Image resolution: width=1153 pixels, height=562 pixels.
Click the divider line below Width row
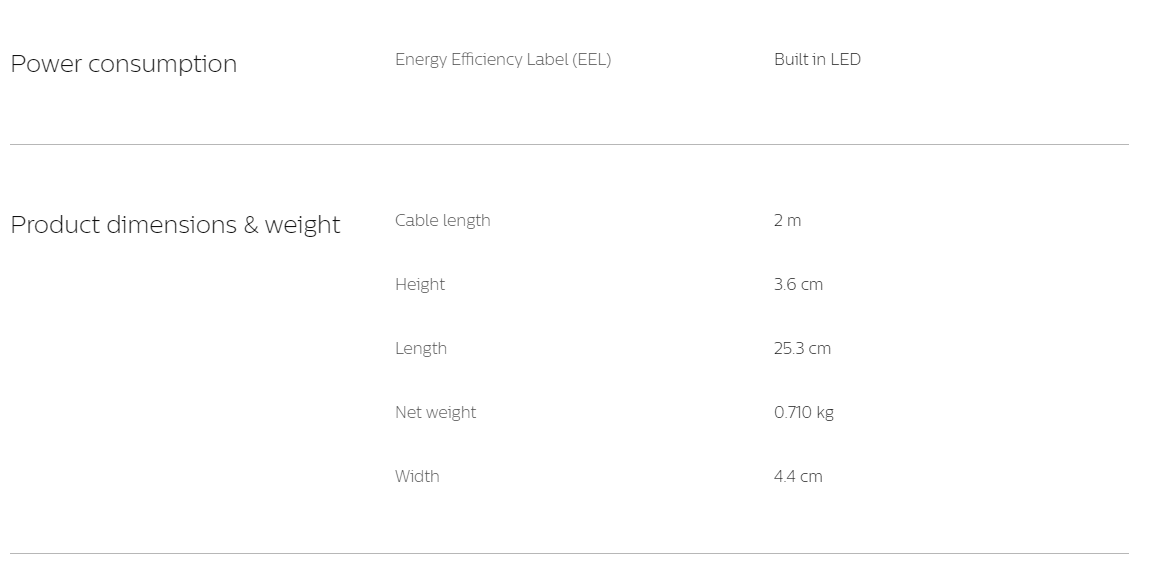tap(569, 553)
